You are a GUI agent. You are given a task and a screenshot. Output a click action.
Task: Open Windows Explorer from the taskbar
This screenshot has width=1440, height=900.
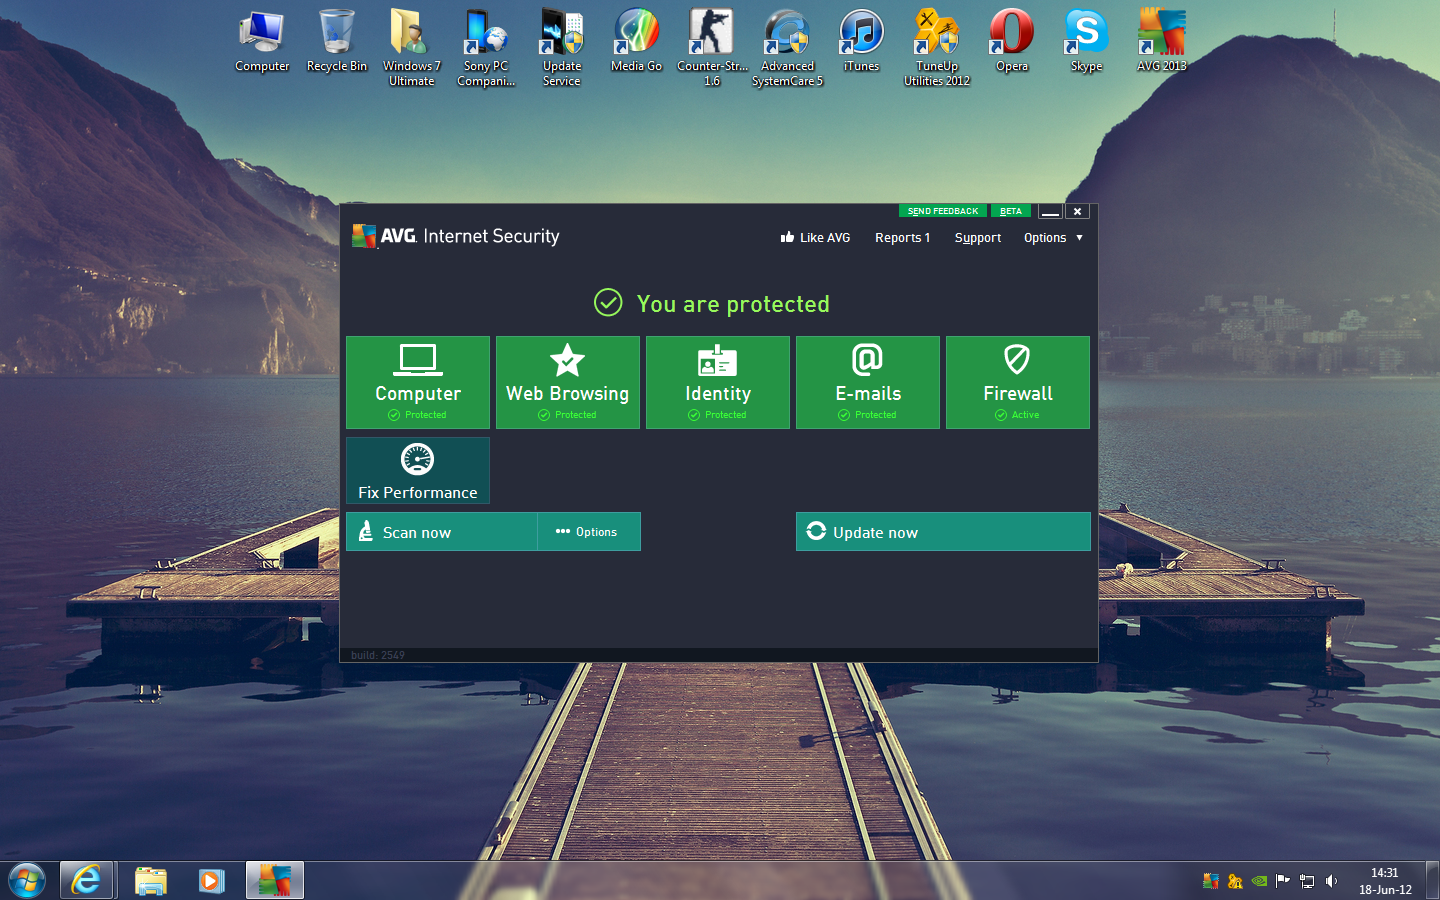coord(151,881)
